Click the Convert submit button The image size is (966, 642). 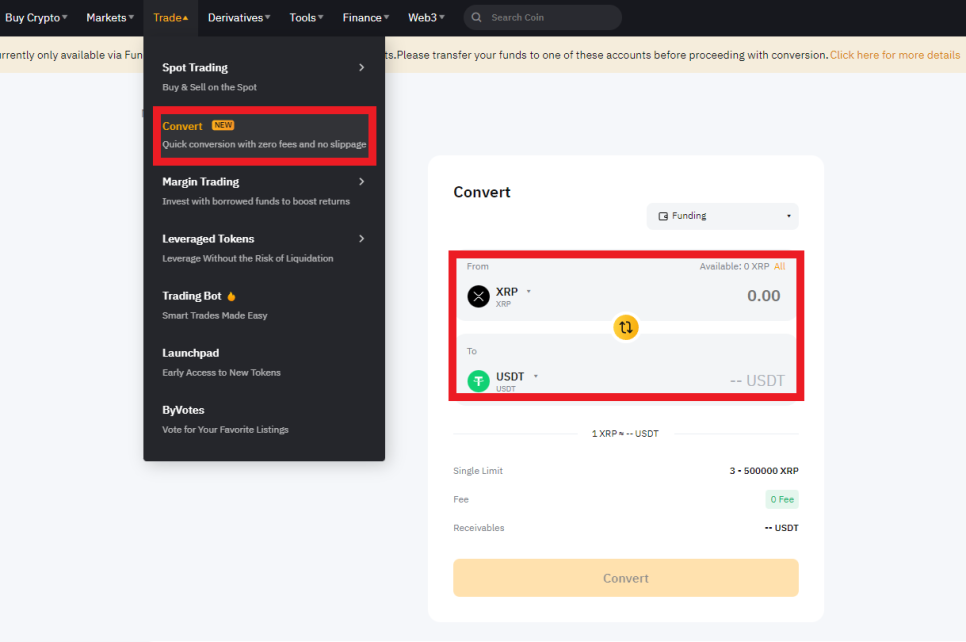point(625,578)
